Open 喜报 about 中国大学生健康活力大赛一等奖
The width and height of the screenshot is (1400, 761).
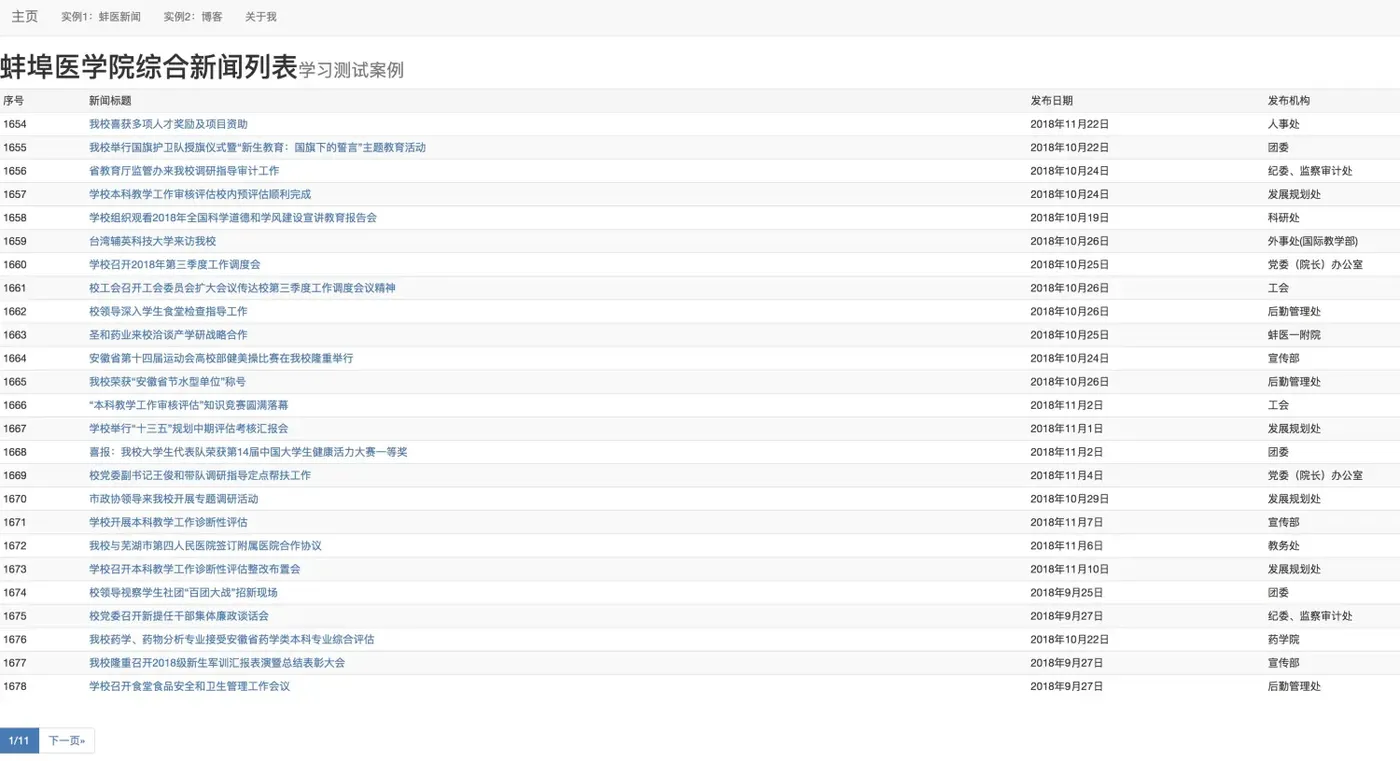tap(248, 452)
